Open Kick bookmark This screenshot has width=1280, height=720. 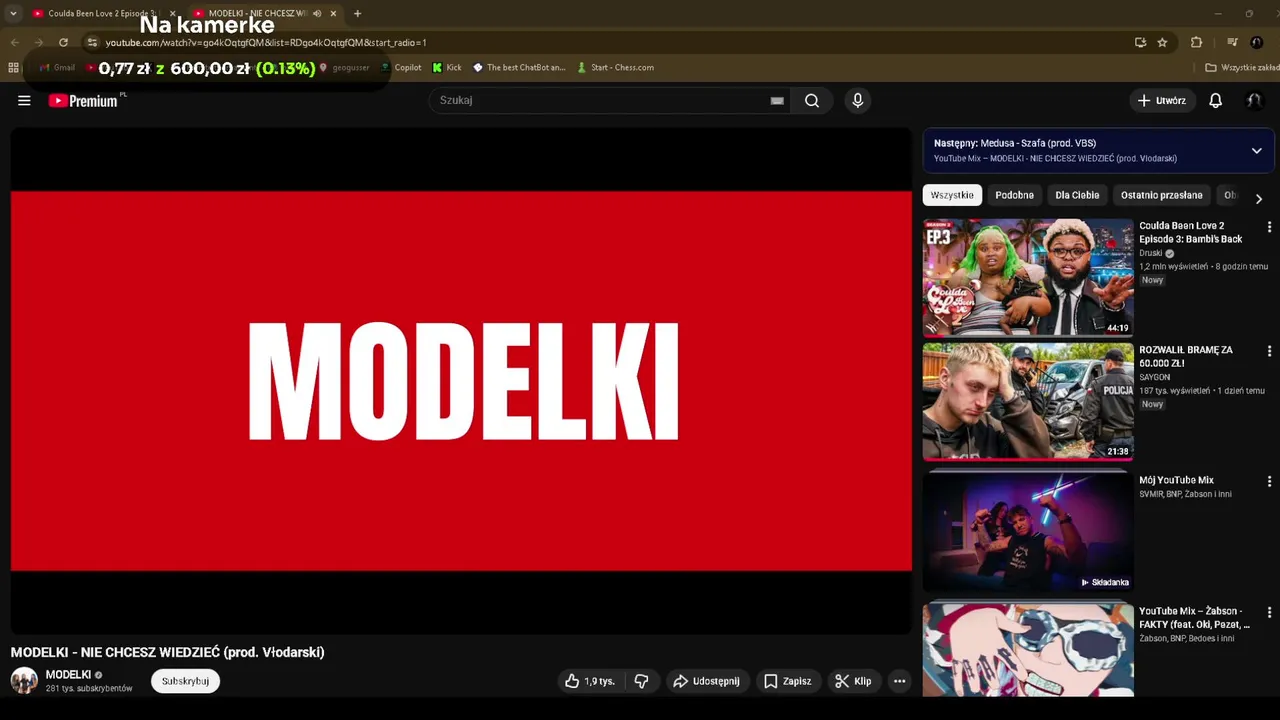[447, 68]
